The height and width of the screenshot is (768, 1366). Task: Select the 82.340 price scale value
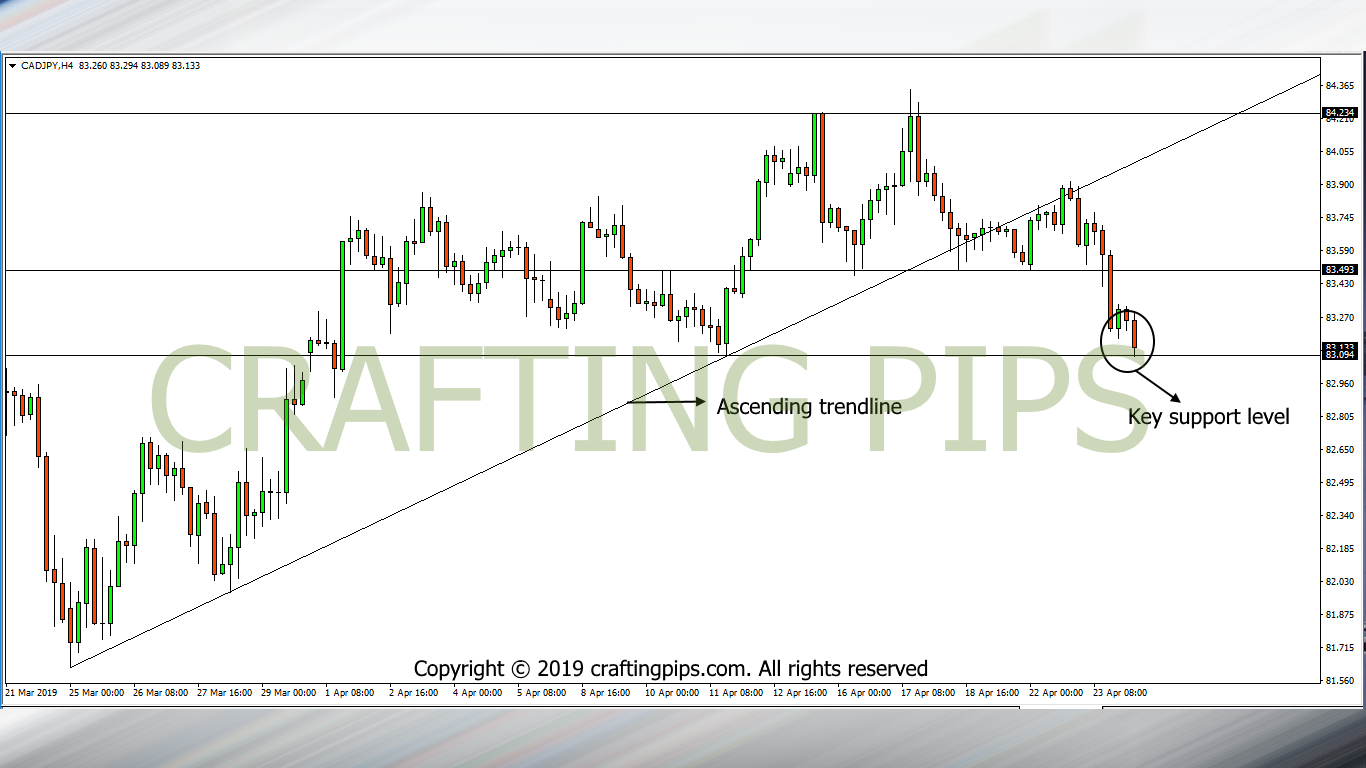[x=1339, y=515]
